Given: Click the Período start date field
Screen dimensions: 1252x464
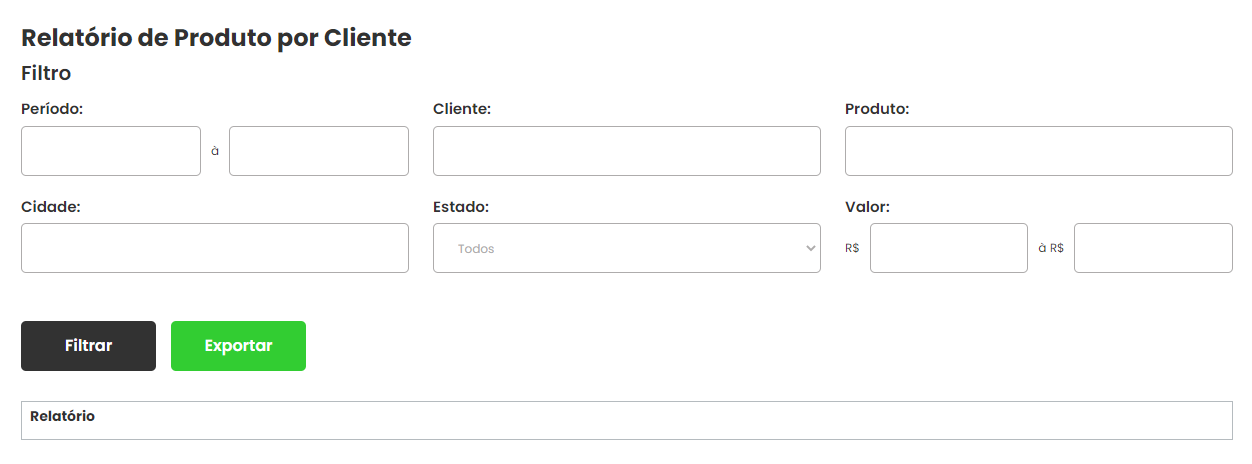Looking at the screenshot, I should [111, 151].
